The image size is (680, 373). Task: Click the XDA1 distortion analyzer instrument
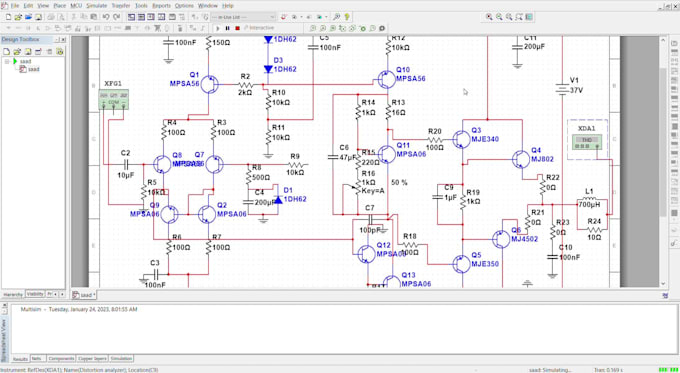pos(587,142)
